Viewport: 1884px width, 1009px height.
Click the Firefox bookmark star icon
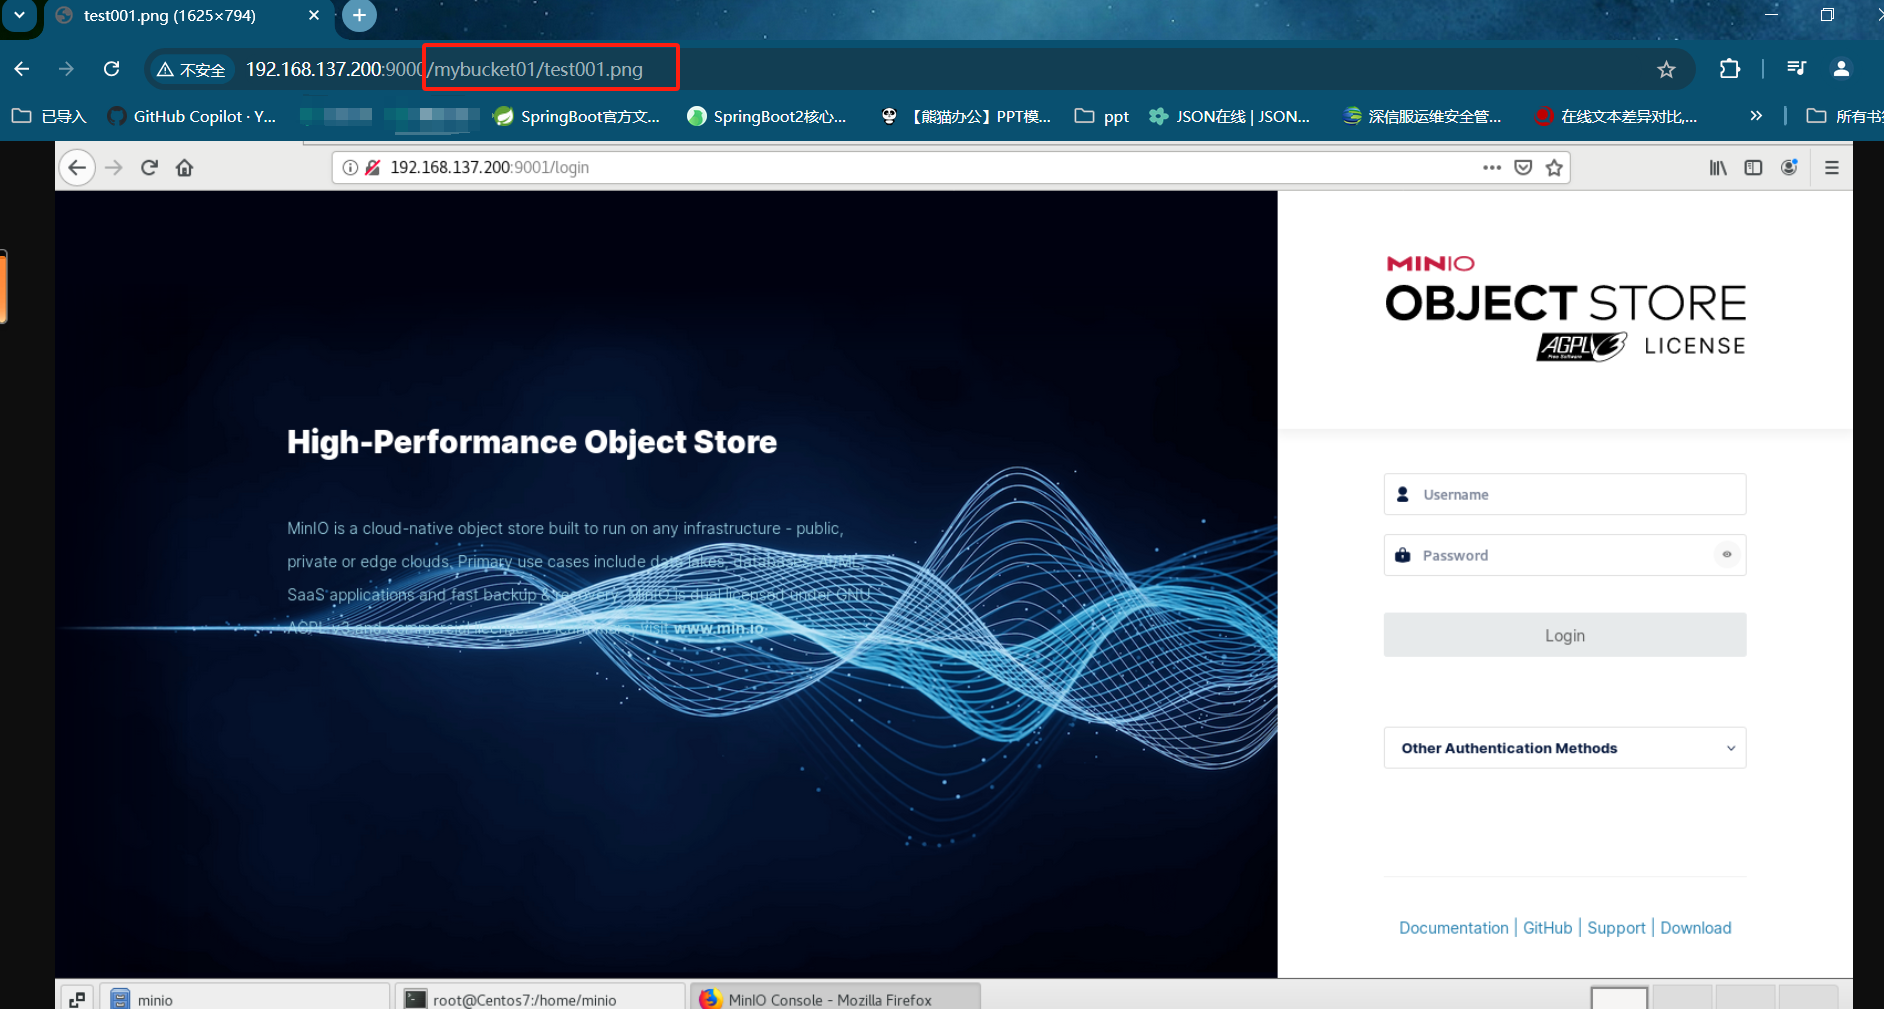(x=1554, y=167)
